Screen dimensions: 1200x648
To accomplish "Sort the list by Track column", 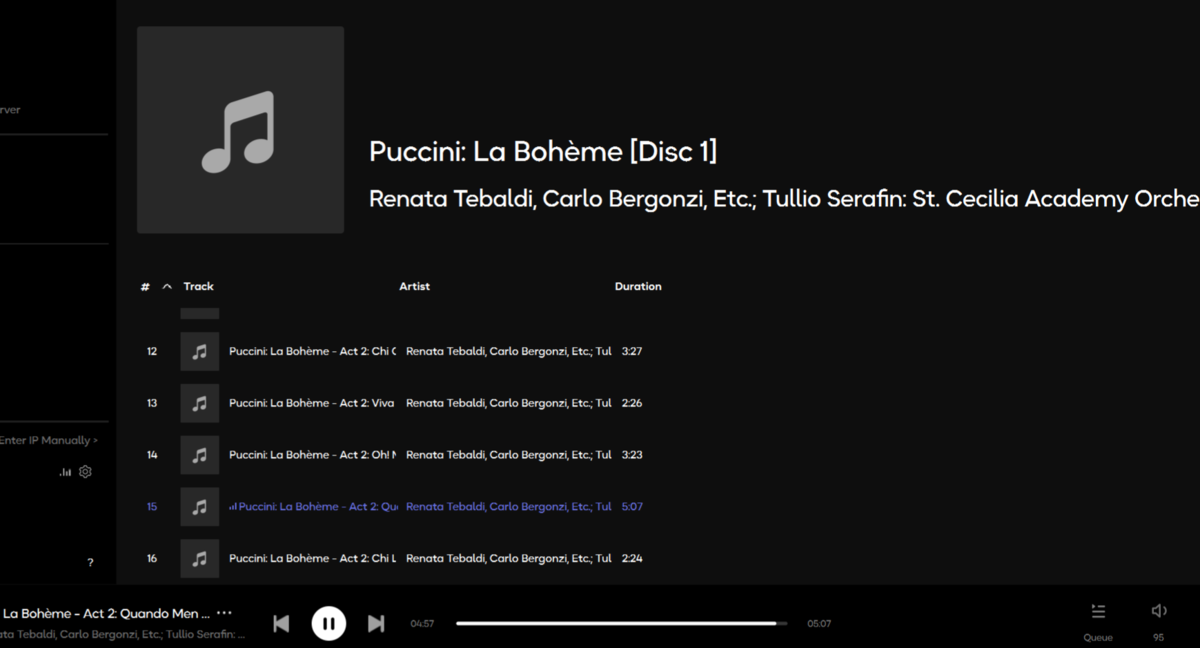I will tap(198, 286).
